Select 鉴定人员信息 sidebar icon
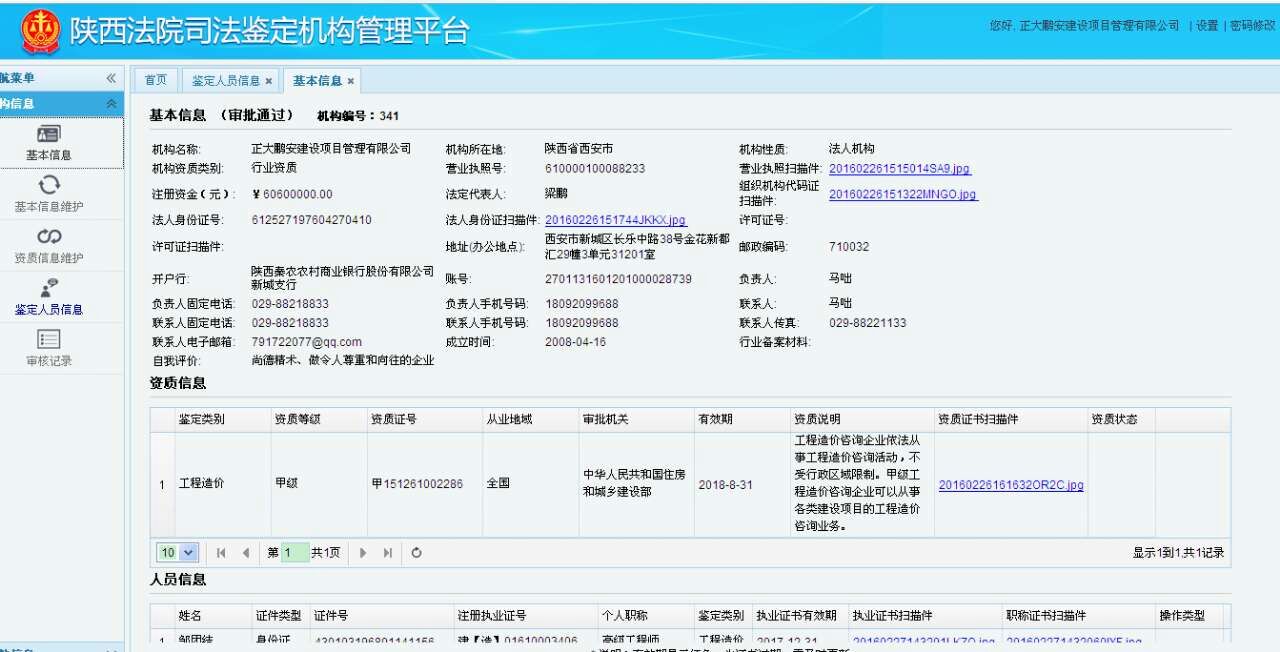This screenshot has height=652, width=1280. (x=48, y=289)
